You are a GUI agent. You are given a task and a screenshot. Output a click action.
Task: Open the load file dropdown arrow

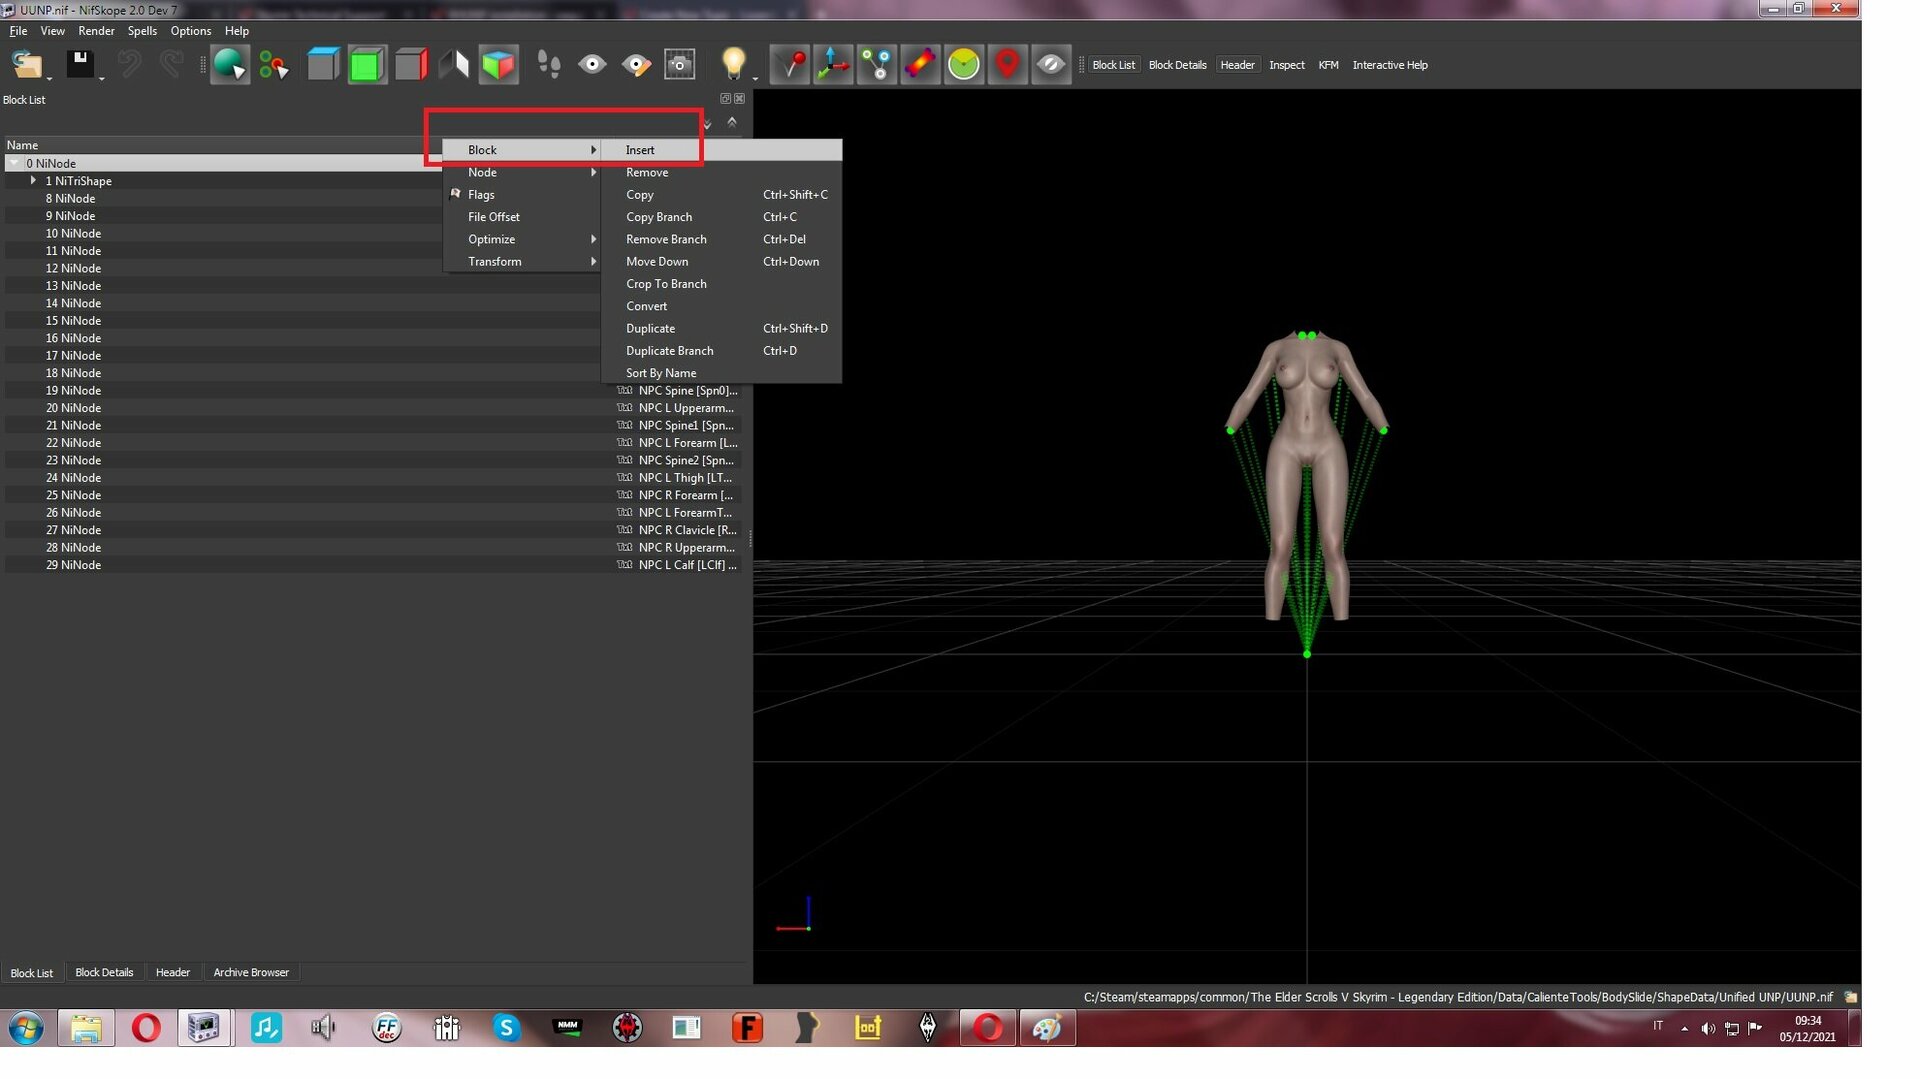click(x=49, y=78)
